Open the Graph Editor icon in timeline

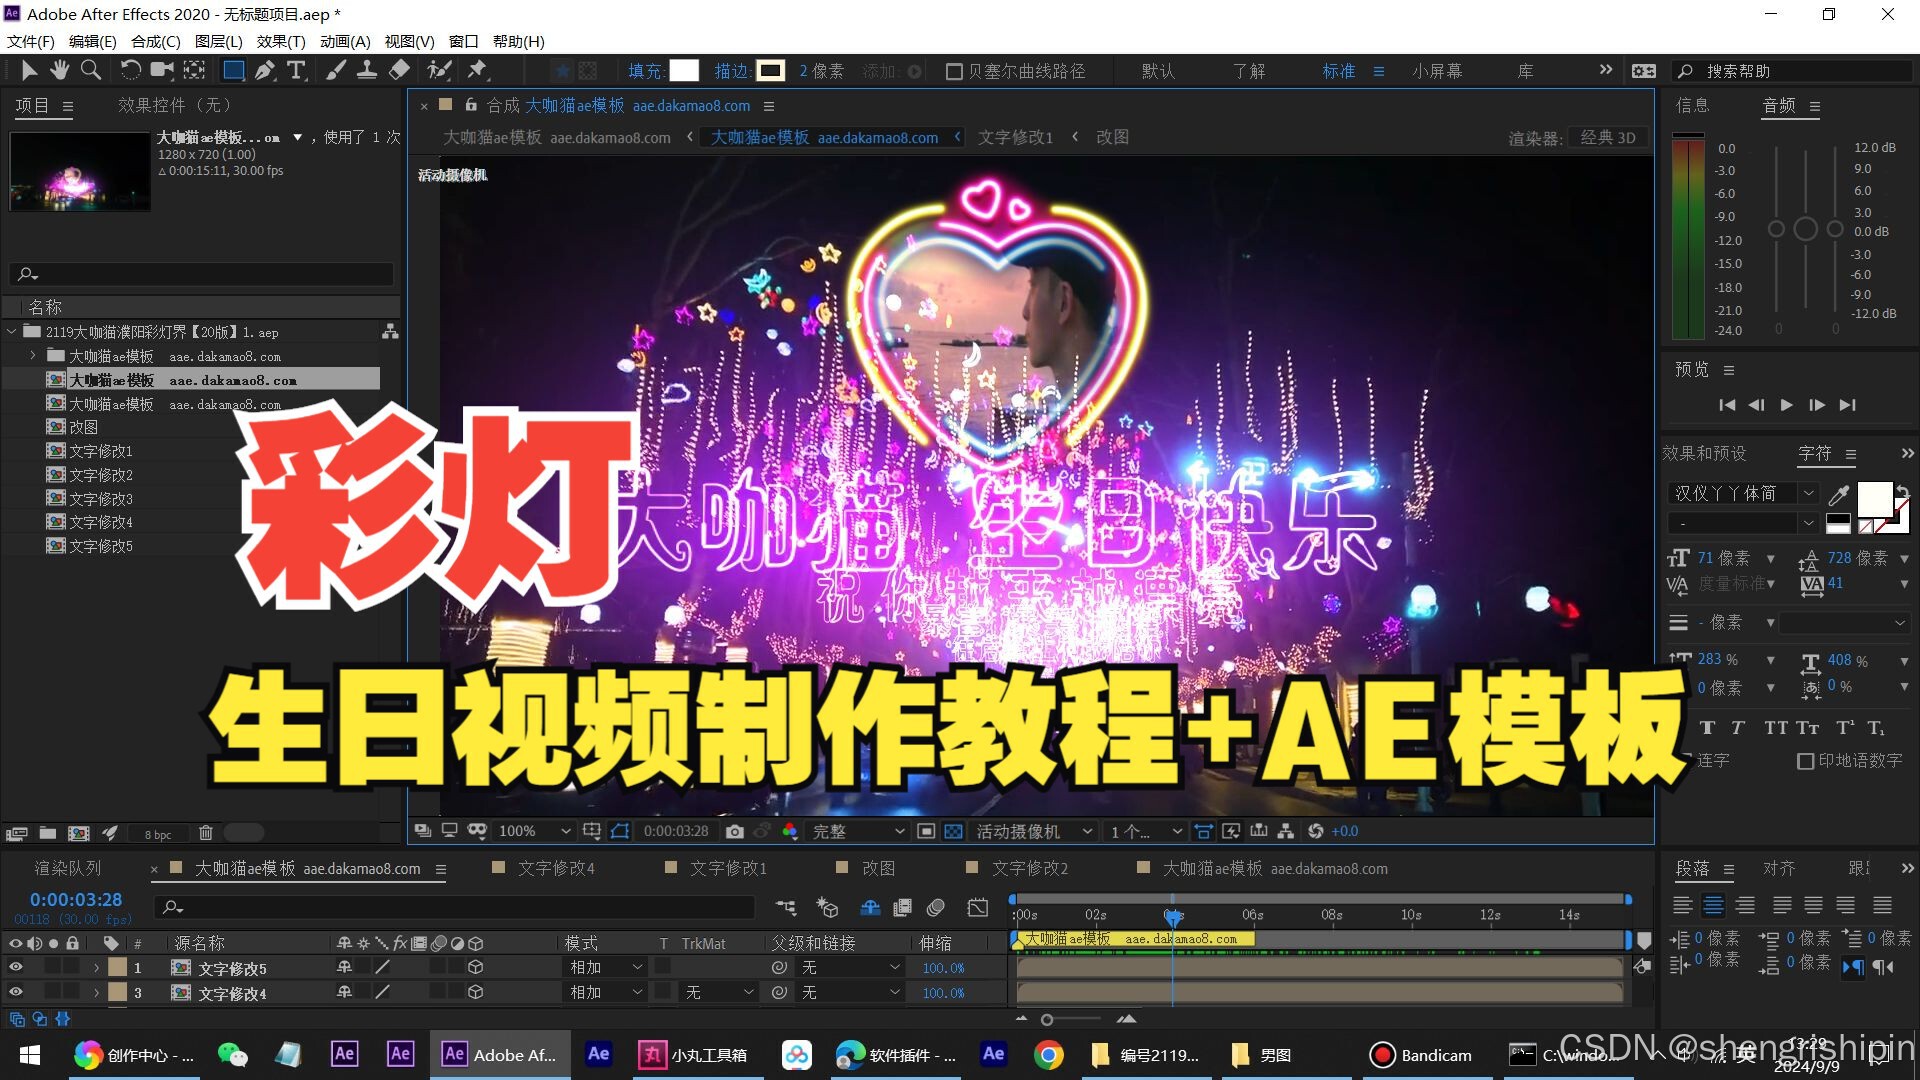(978, 907)
